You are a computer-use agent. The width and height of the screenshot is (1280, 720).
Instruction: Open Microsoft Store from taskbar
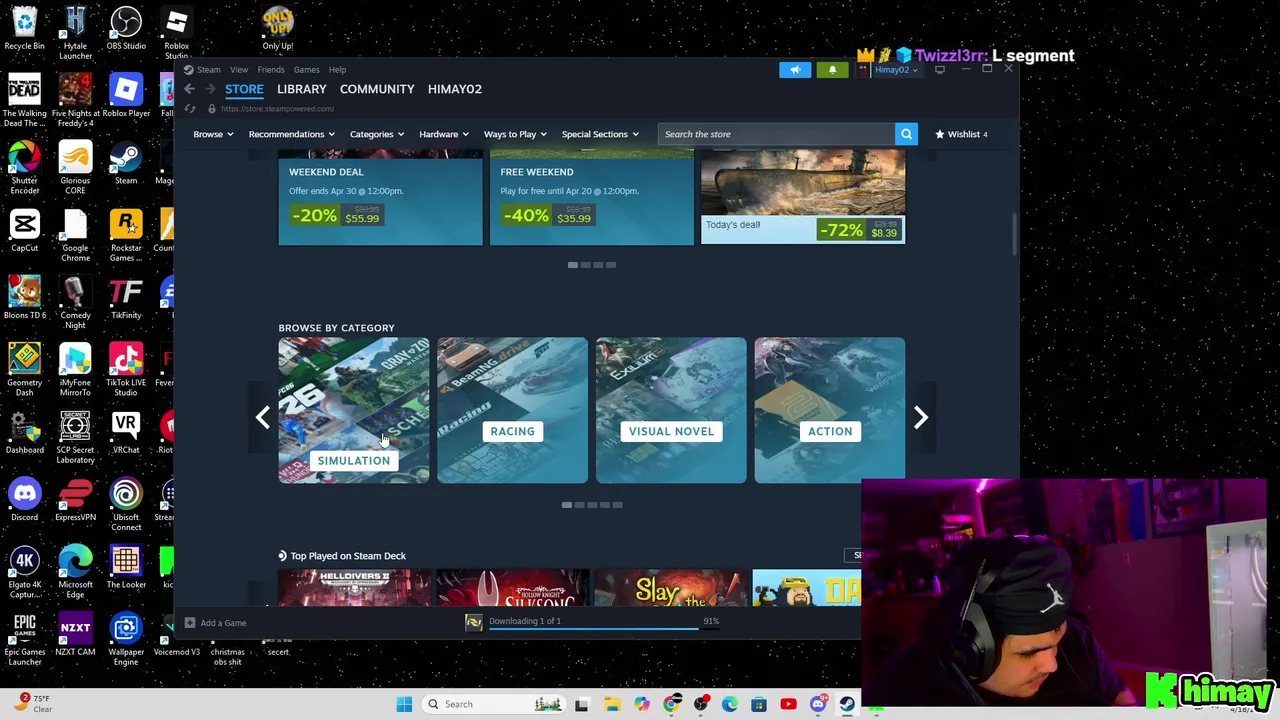coord(759,704)
